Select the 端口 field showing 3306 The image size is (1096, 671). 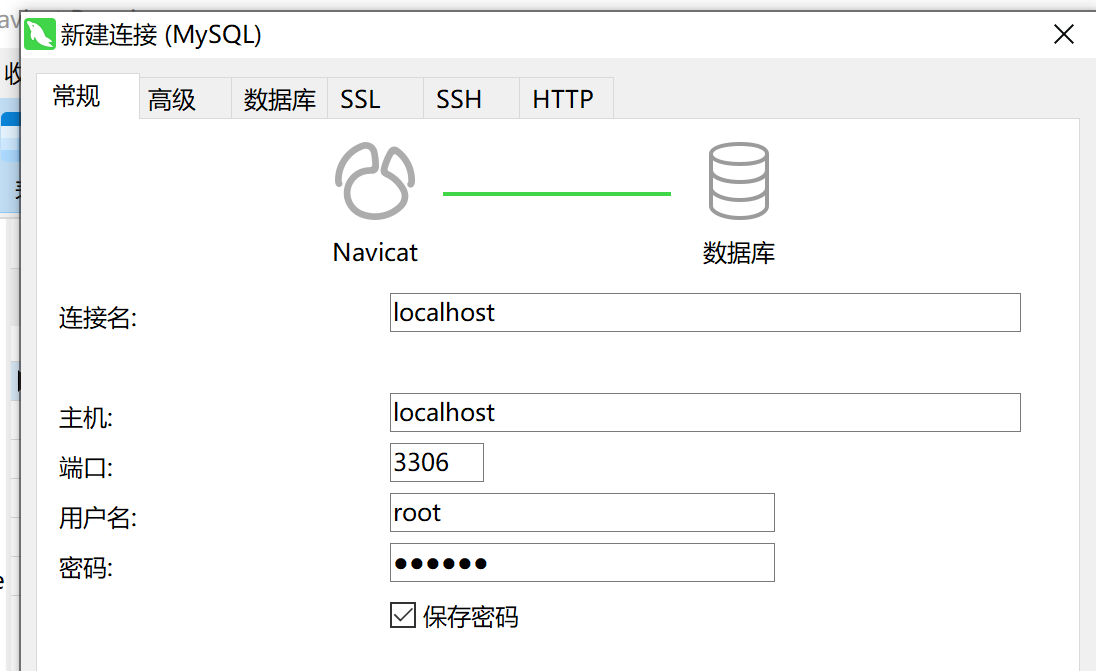tap(436, 462)
